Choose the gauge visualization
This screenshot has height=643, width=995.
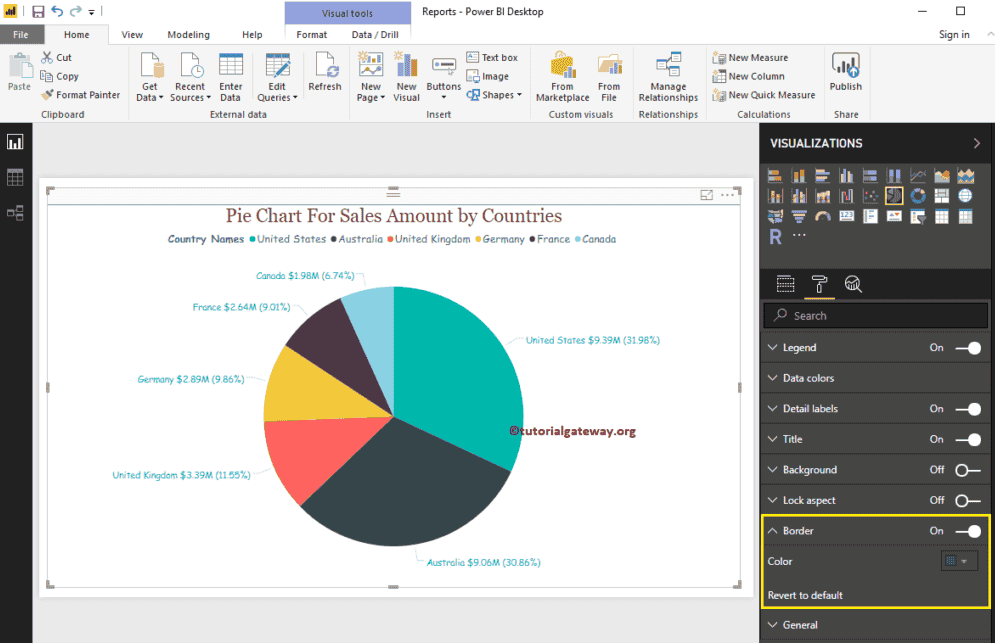[x=822, y=216]
